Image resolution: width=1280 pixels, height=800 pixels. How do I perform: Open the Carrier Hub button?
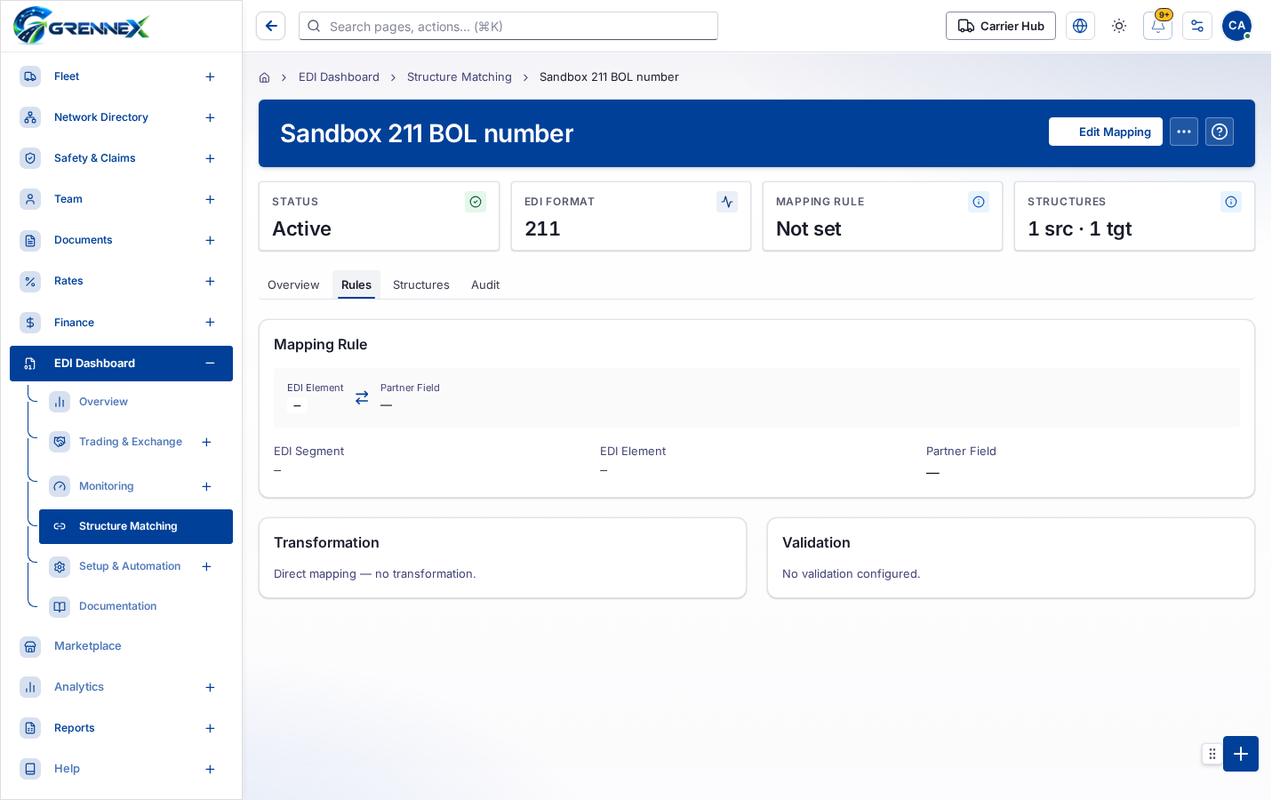pos(1001,26)
